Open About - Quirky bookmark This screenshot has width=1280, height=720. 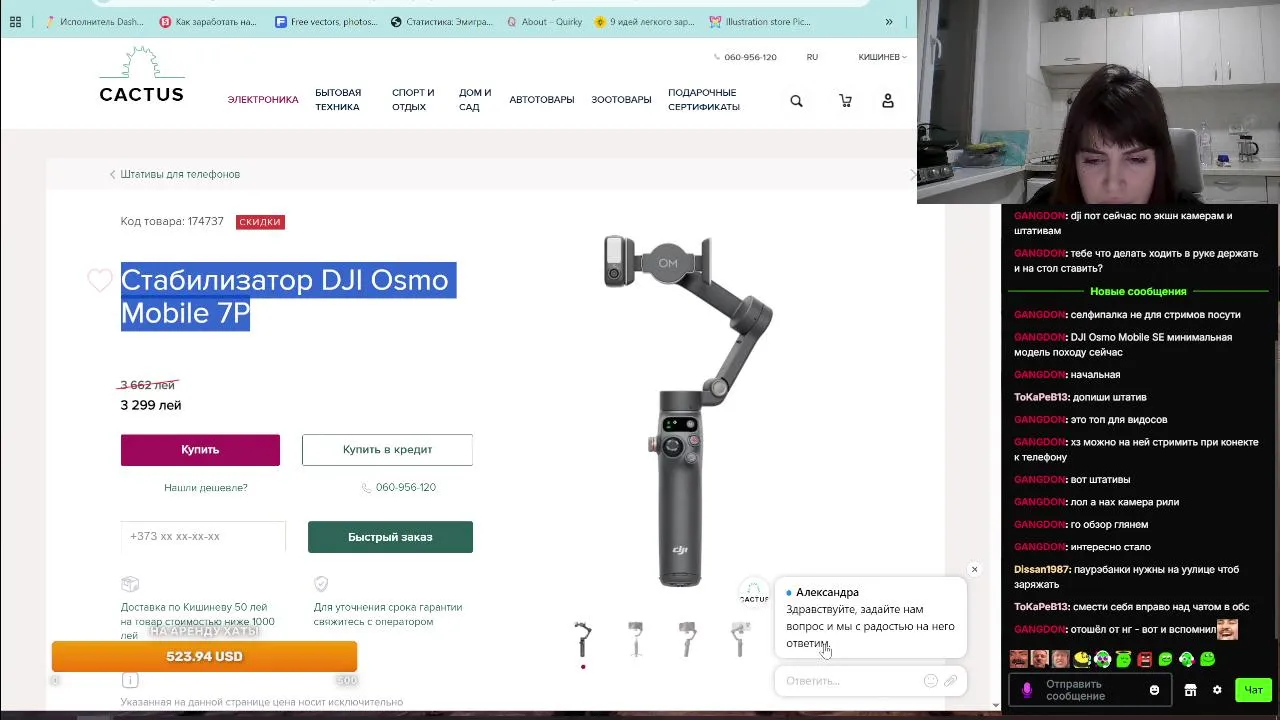[545, 21]
